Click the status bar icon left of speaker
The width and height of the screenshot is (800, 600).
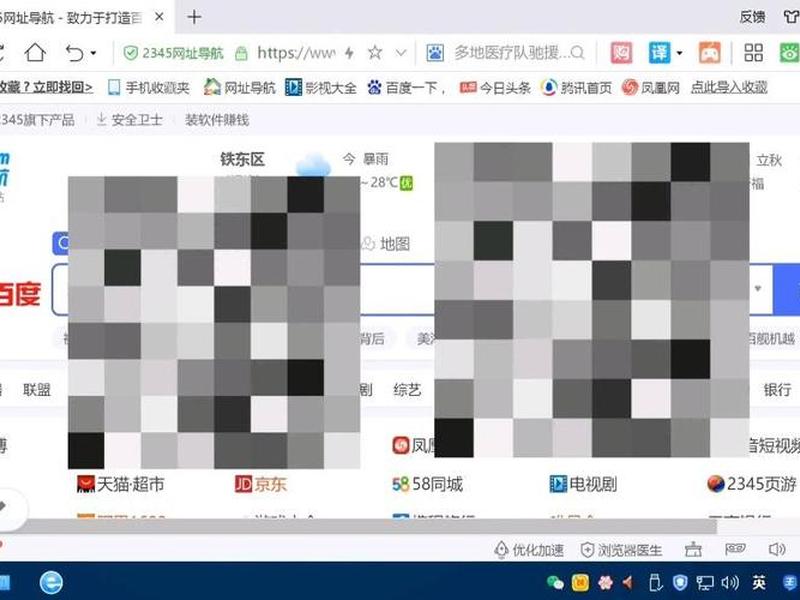(x=735, y=549)
